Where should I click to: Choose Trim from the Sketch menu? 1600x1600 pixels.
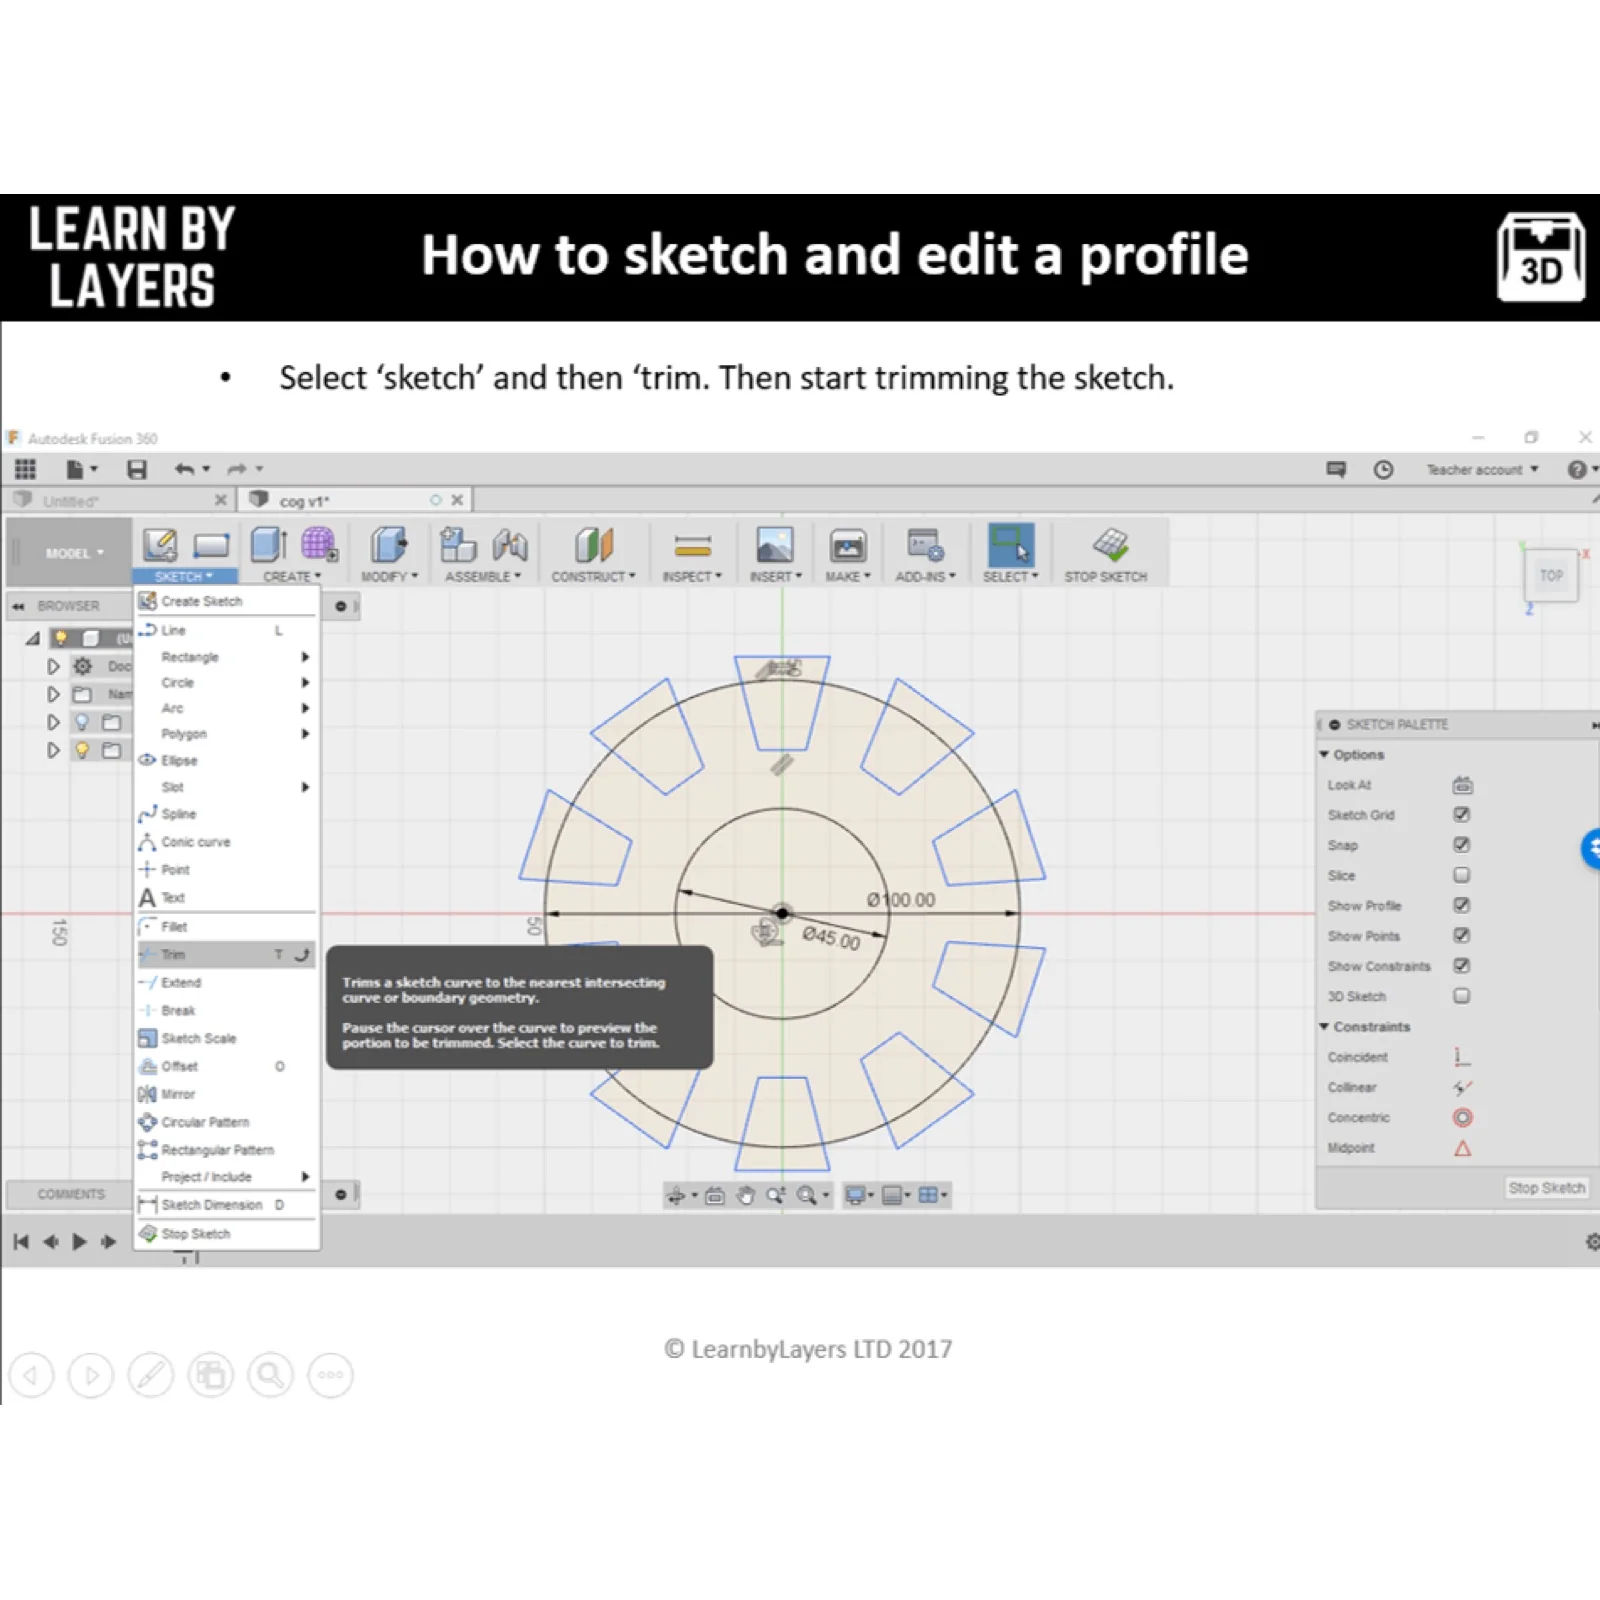(227, 955)
